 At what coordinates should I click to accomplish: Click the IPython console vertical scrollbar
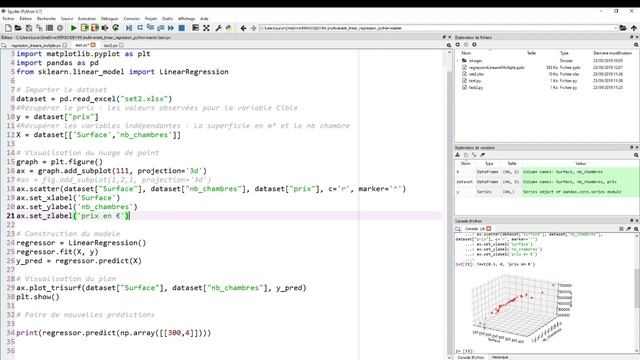[x=637, y=289]
